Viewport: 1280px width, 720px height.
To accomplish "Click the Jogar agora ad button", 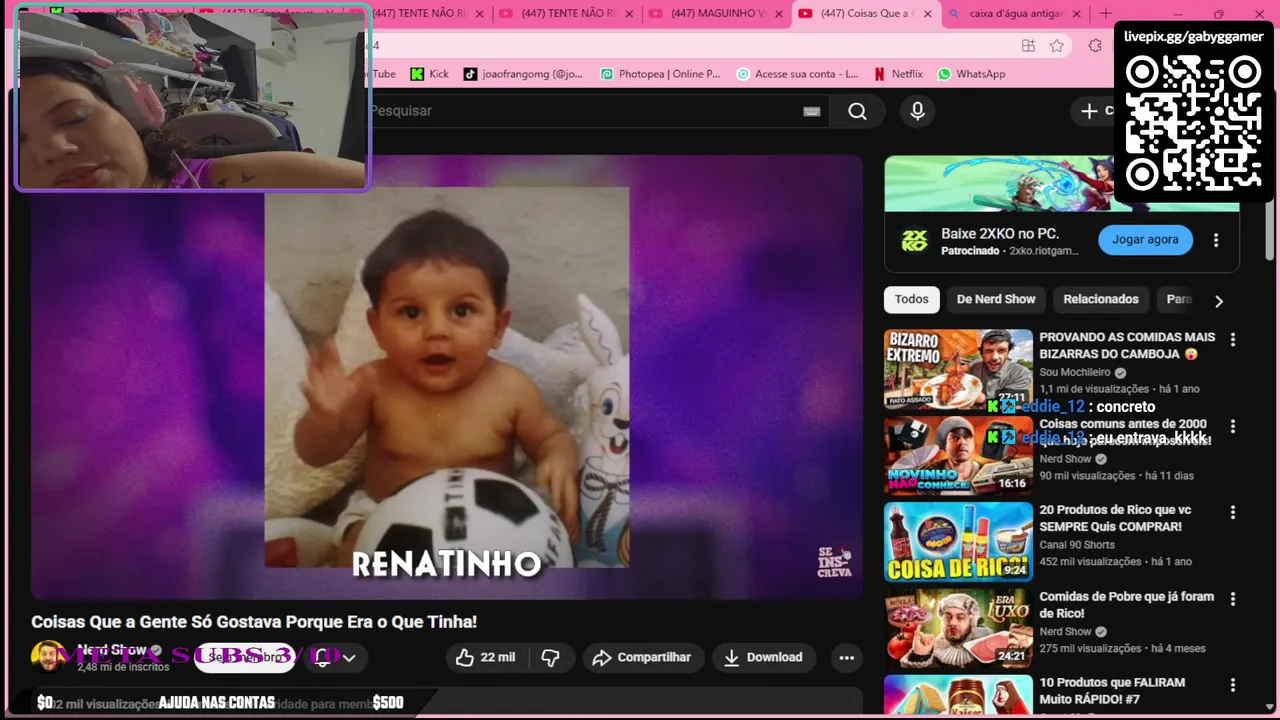I will pyautogui.click(x=1145, y=240).
